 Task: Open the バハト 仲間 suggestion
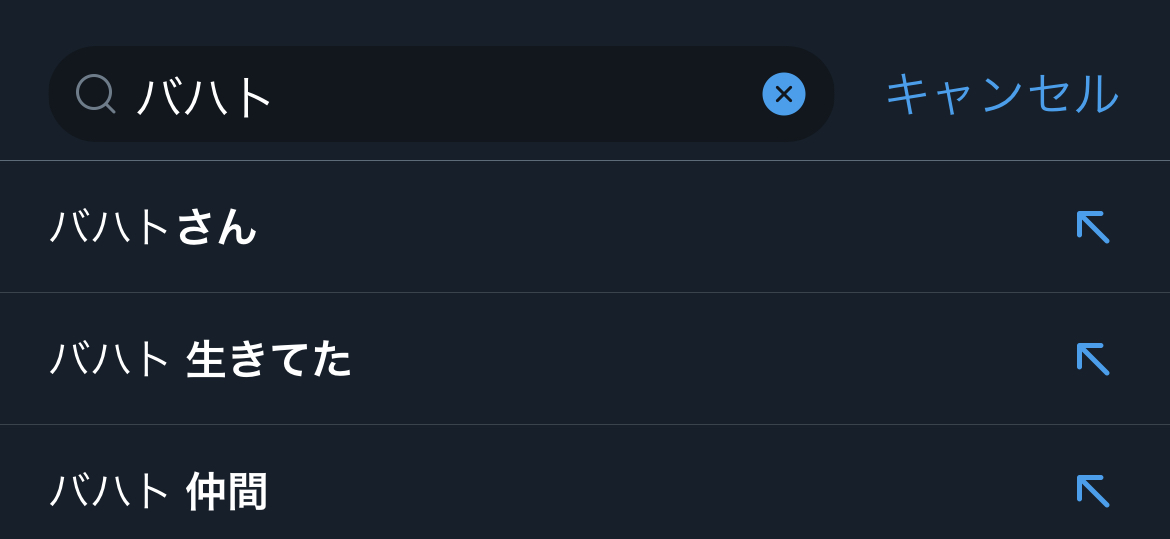click(x=158, y=491)
